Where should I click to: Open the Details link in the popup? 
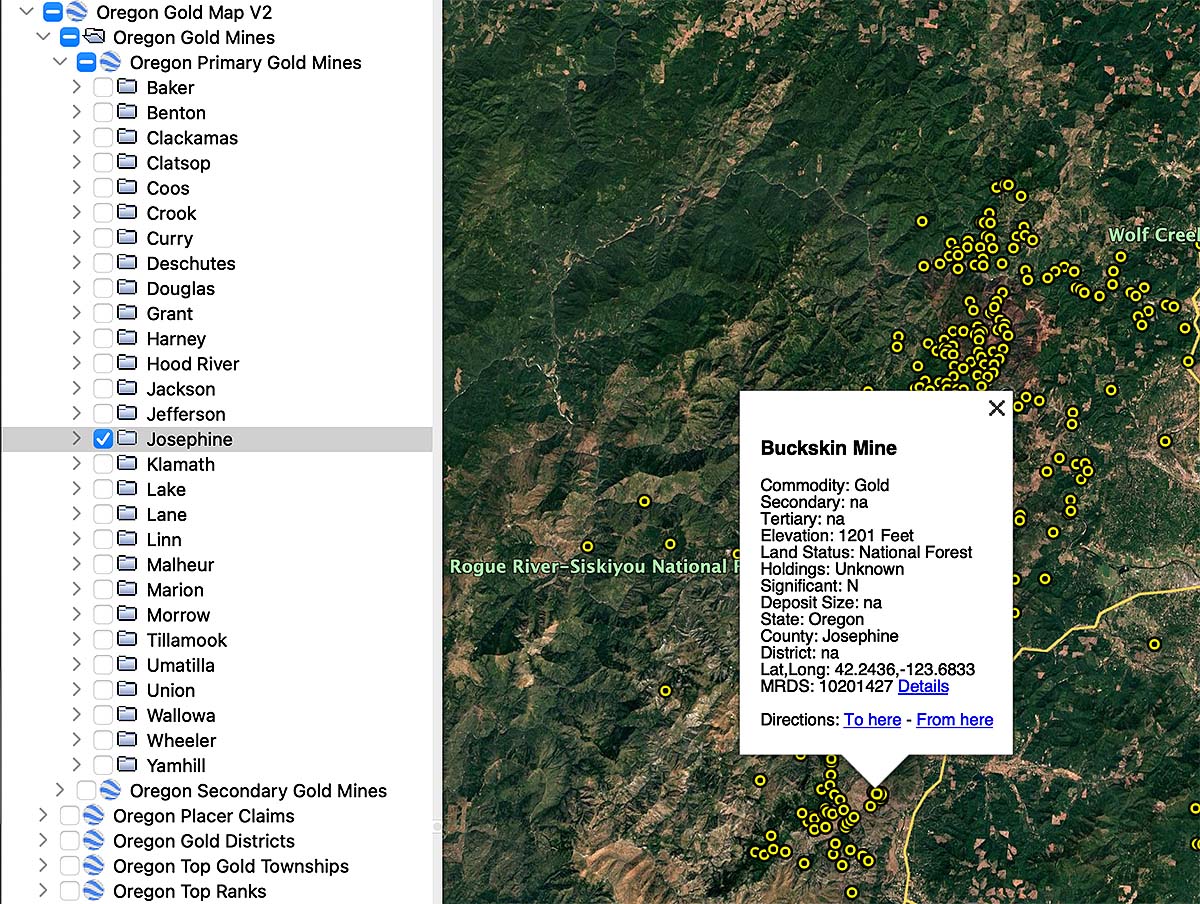click(923, 686)
